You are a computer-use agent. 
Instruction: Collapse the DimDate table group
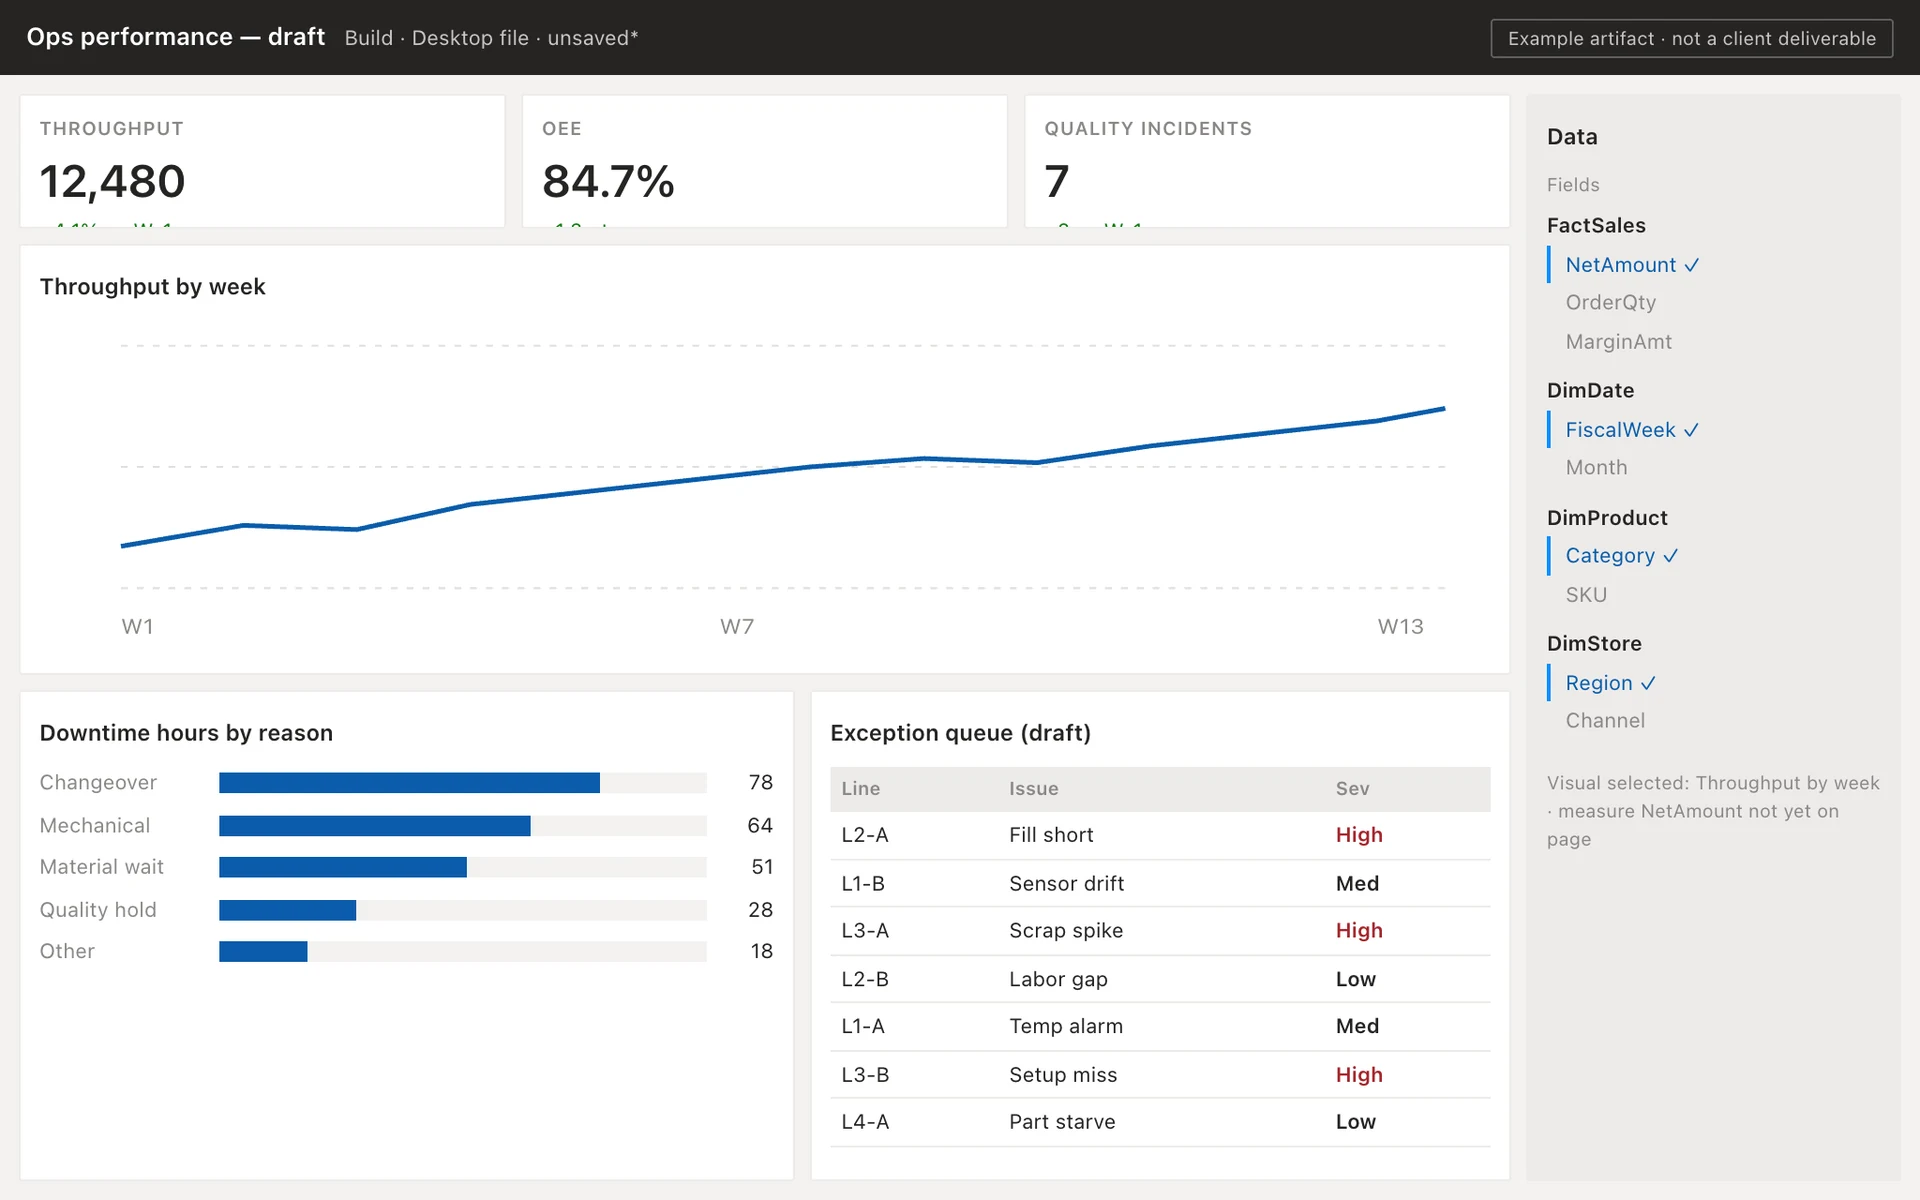(1590, 391)
